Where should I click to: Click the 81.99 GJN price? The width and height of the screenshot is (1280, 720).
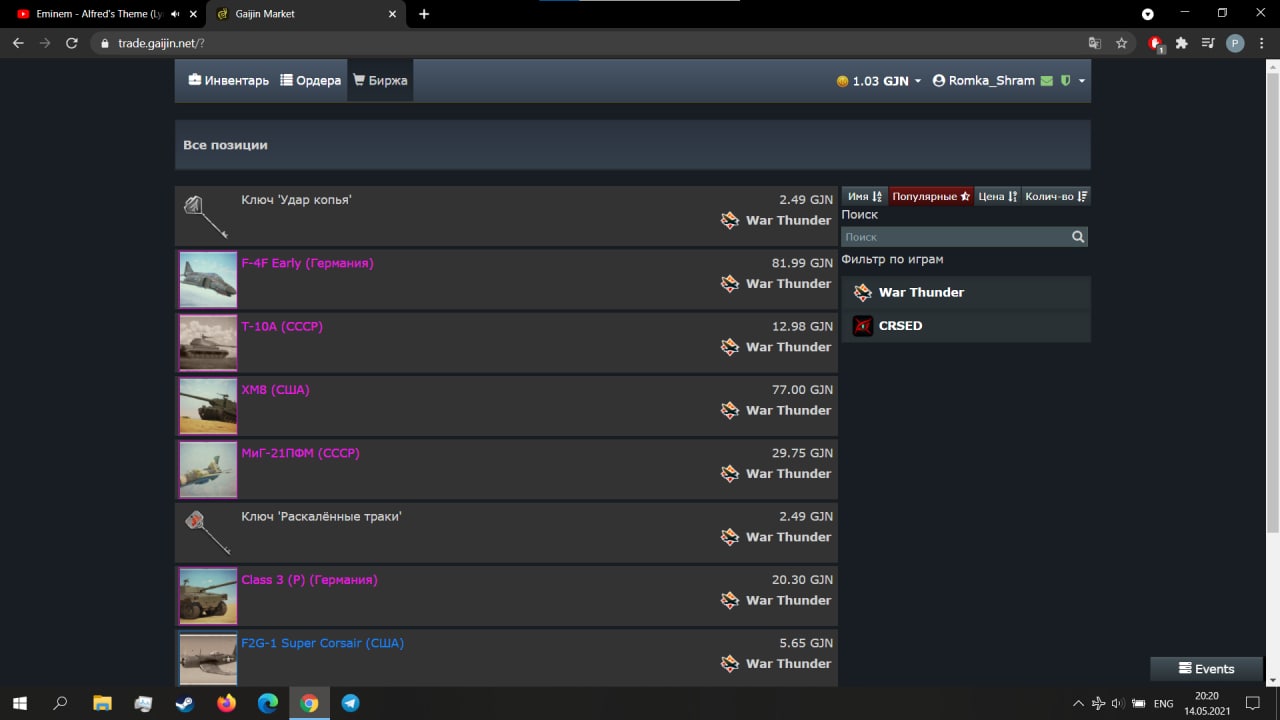coord(802,263)
